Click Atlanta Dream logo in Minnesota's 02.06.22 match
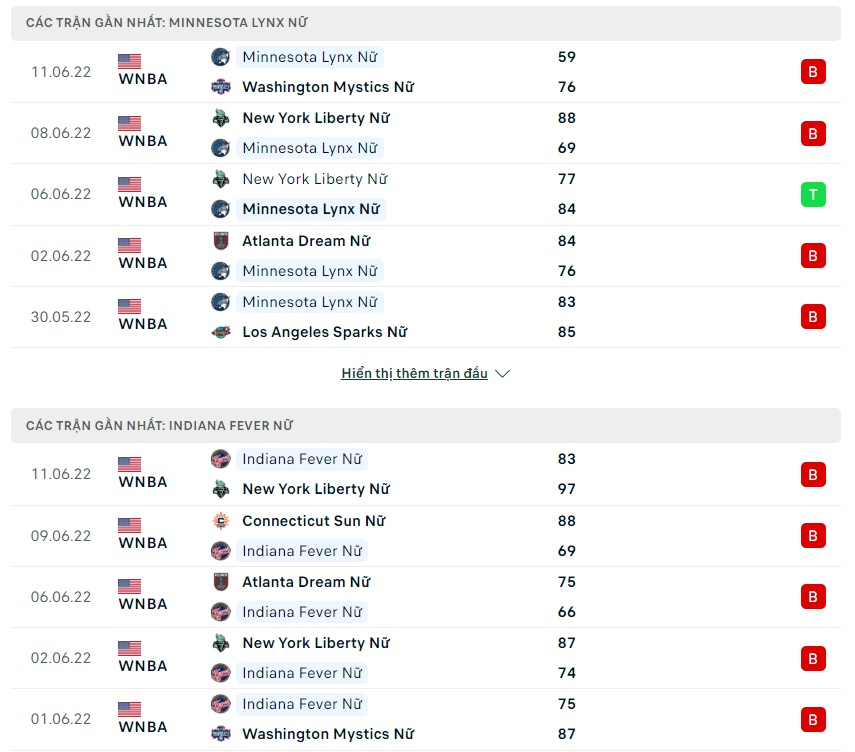855x752 pixels. (221, 241)
